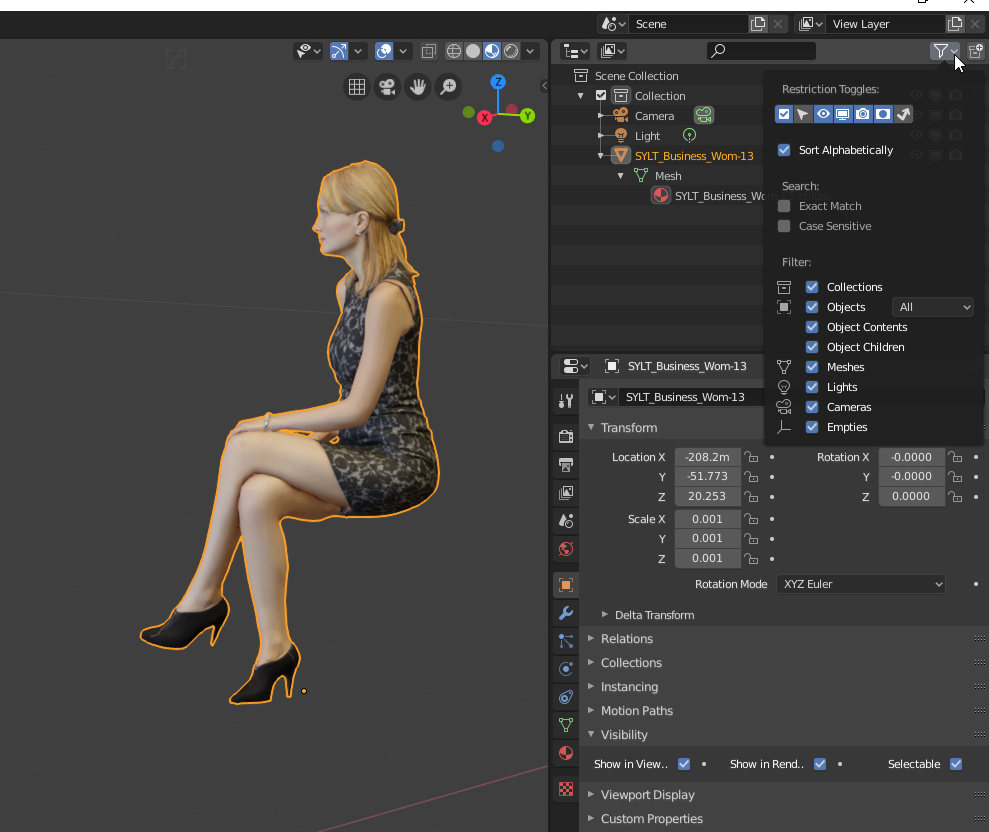Uncheck the Sort Alphabetically option
Screen dimensions: 989x832
pyautogui.click(x=784, y=150)
